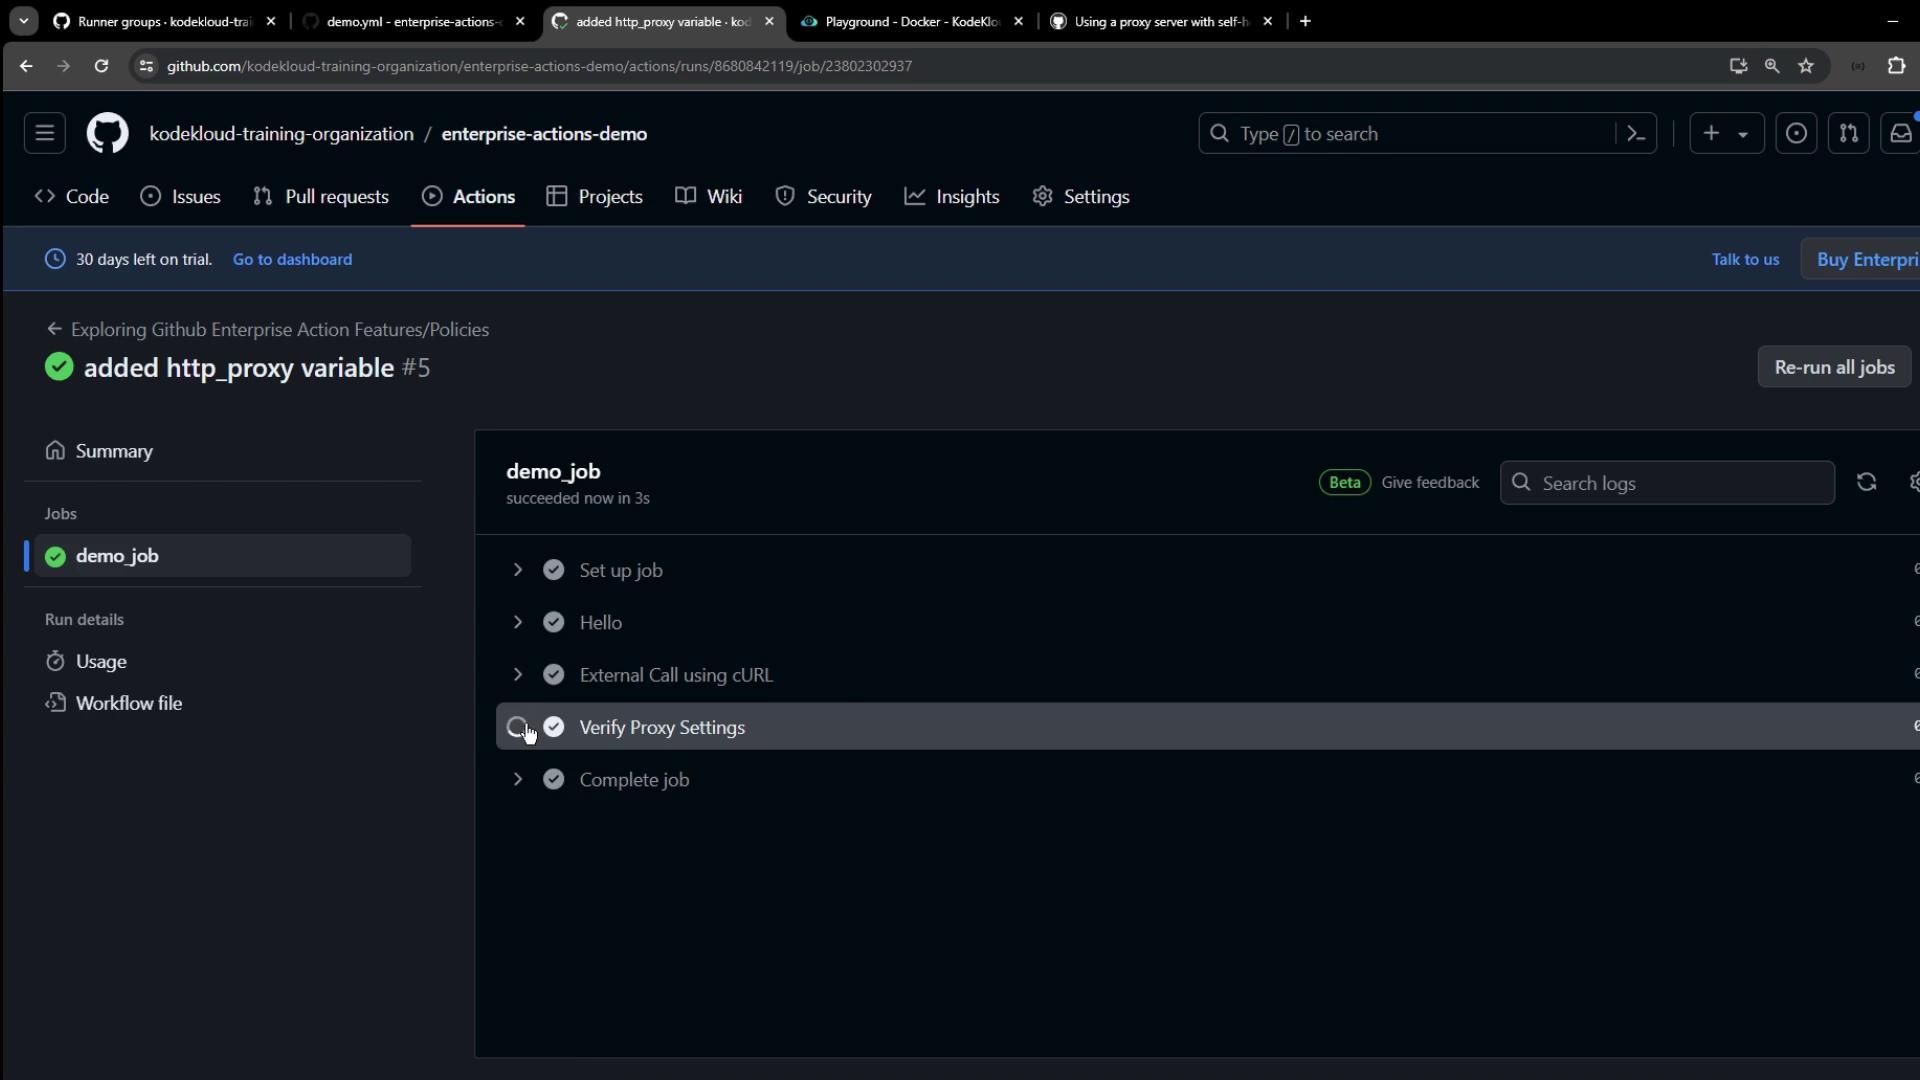Refresh the job logs with refresh icon
Screen dimensions: 1920x1080
(1866, 482)
